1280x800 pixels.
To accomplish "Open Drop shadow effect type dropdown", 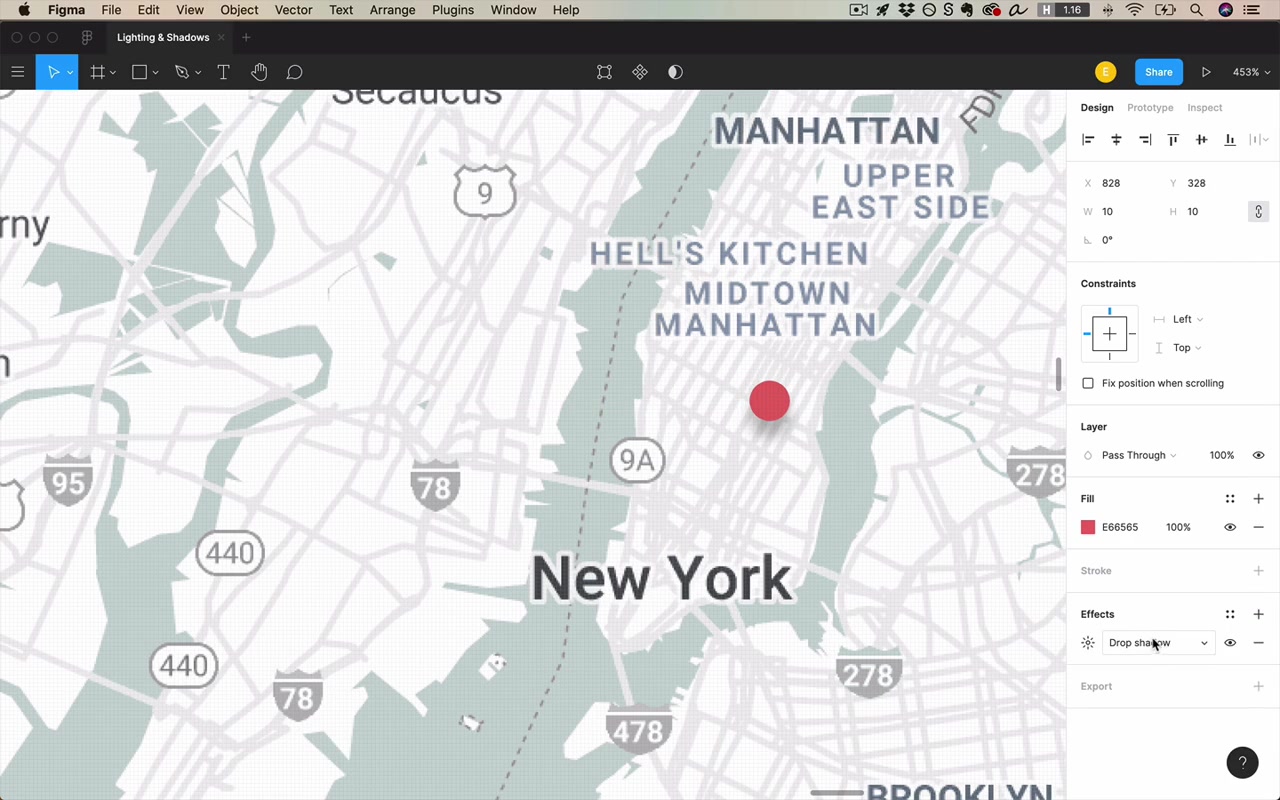I will coord(1158,643).
